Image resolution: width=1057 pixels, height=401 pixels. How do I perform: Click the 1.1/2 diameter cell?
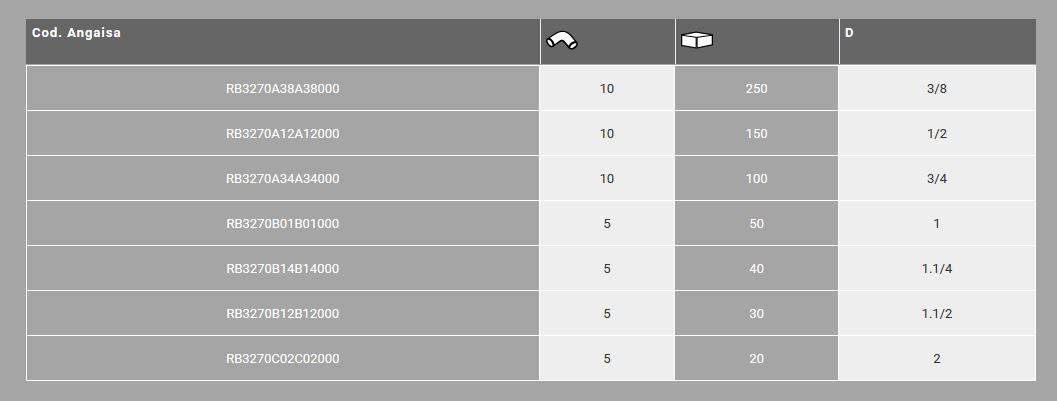937,314
